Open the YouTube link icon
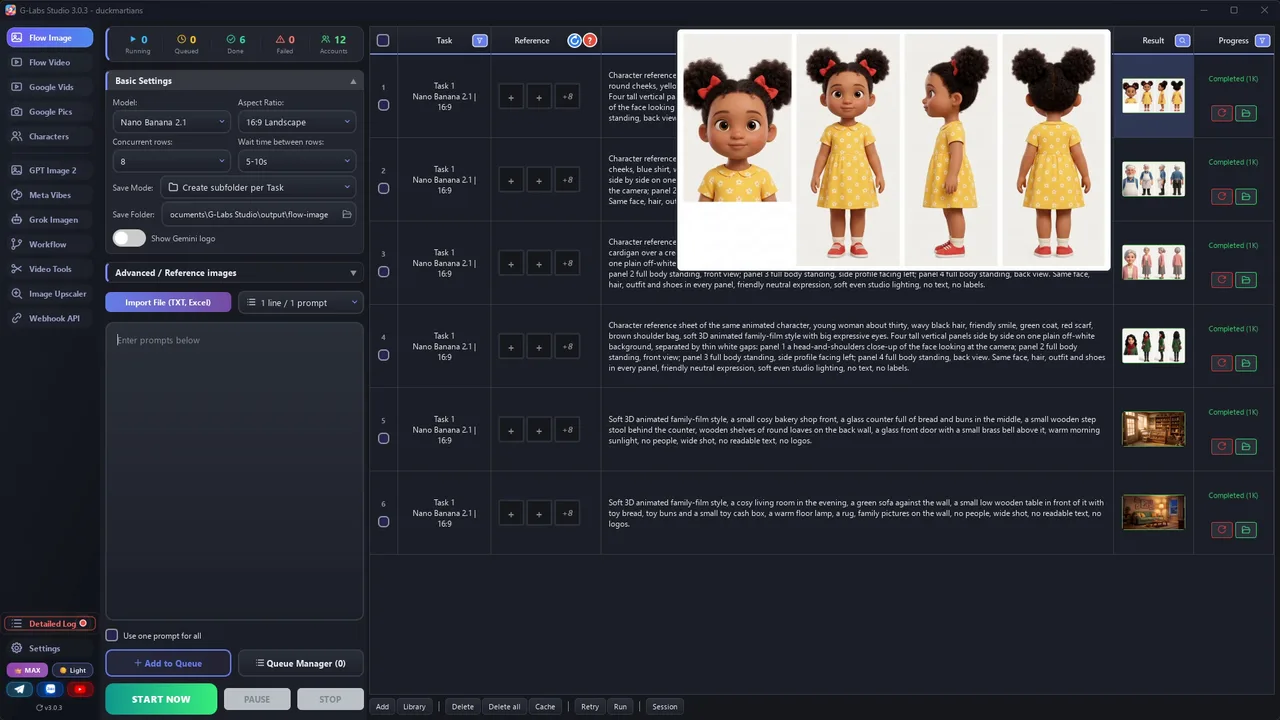 80,689
